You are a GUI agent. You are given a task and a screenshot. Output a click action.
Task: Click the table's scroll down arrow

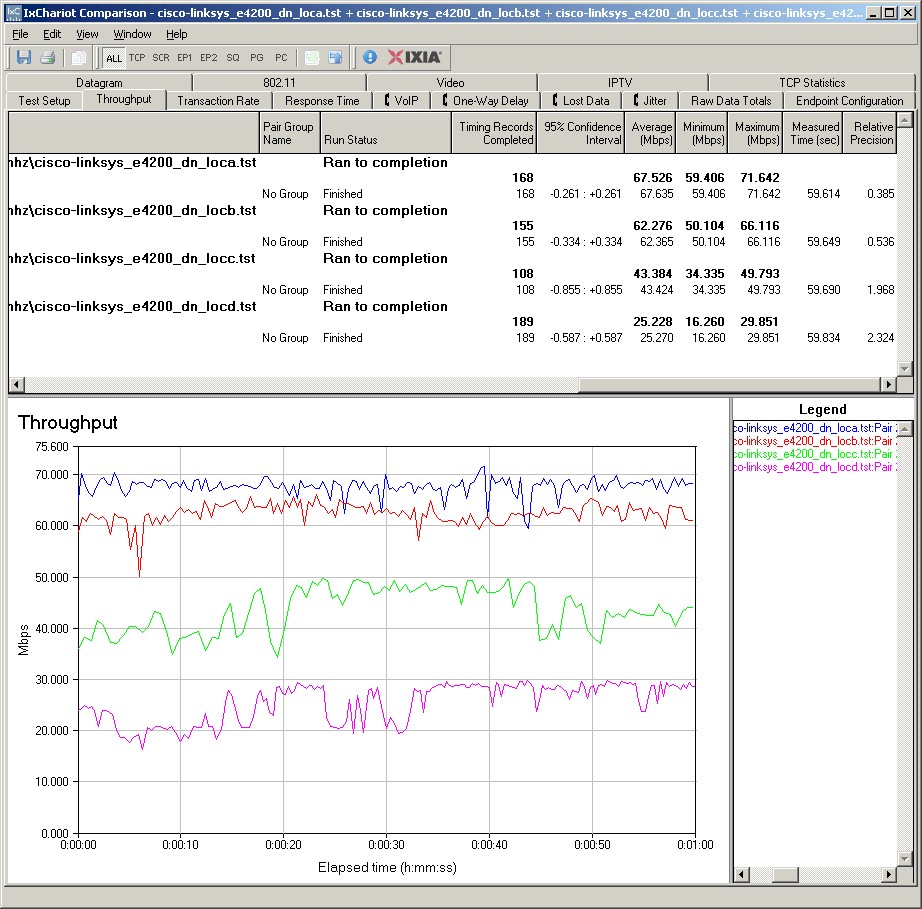click(x=905, y=369)
